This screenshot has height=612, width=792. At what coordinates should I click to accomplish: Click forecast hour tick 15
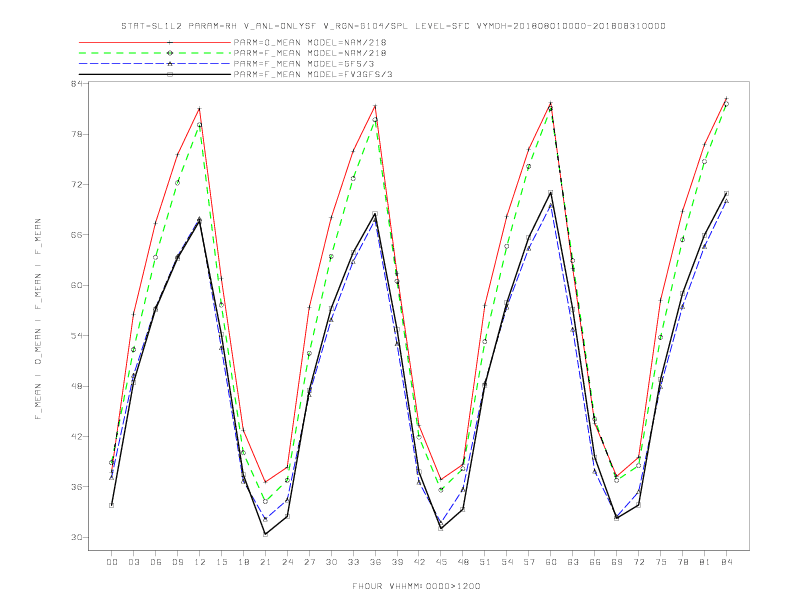[x=221, y=562]
